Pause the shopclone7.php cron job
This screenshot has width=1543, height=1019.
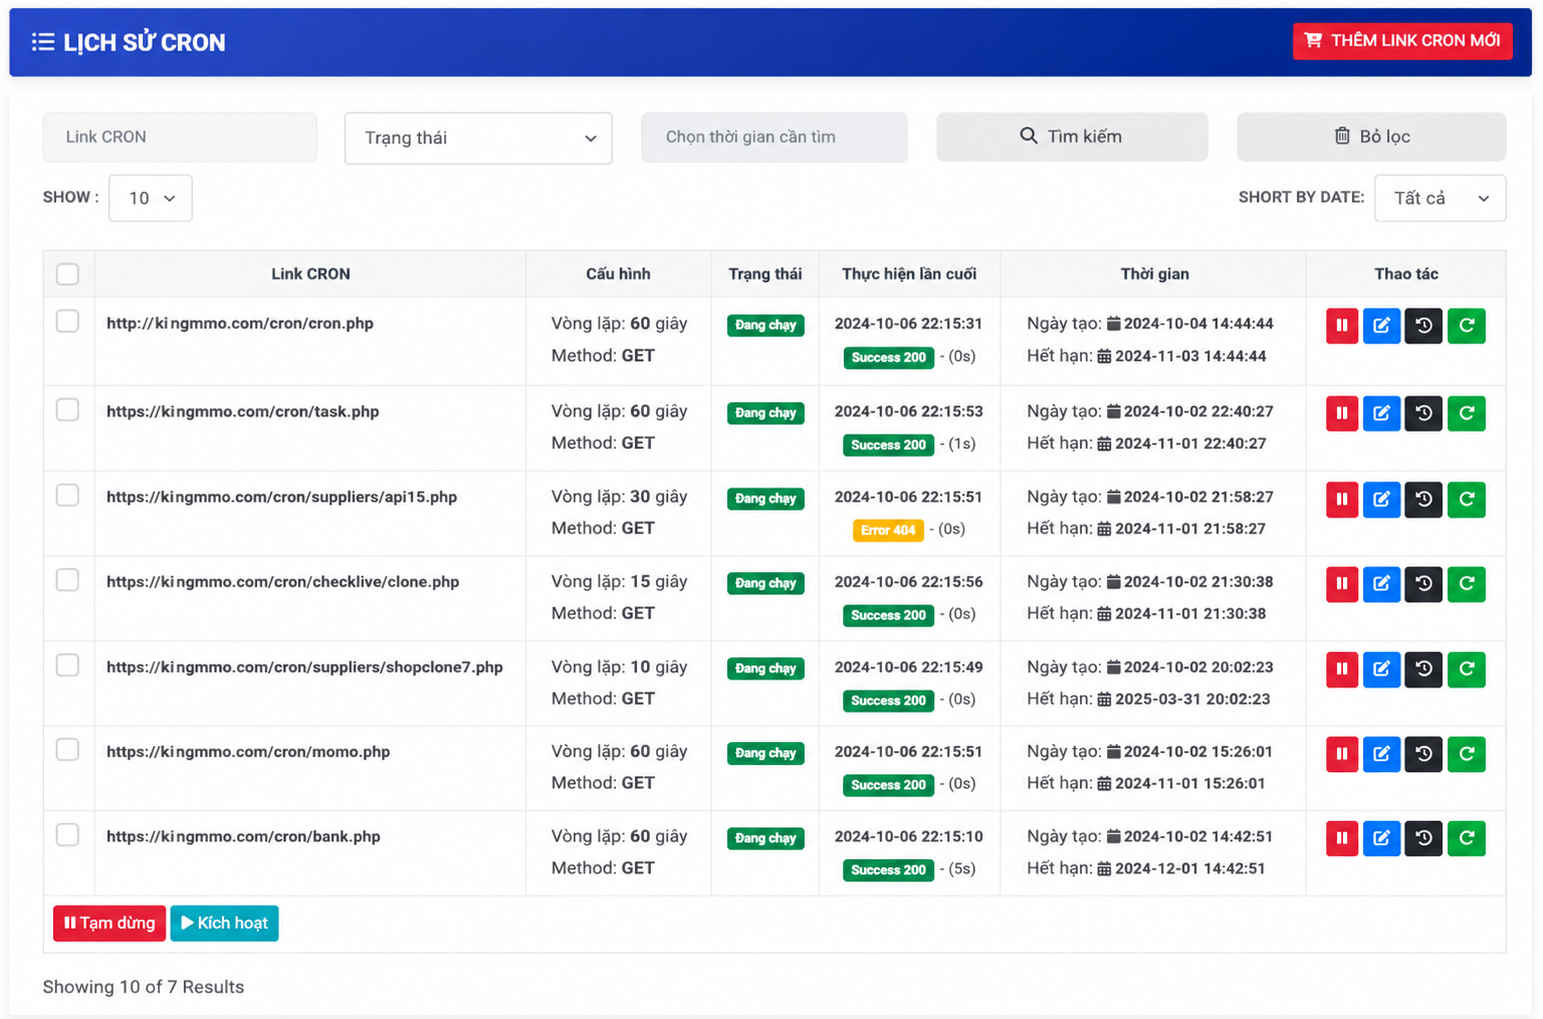[1341, 669]
